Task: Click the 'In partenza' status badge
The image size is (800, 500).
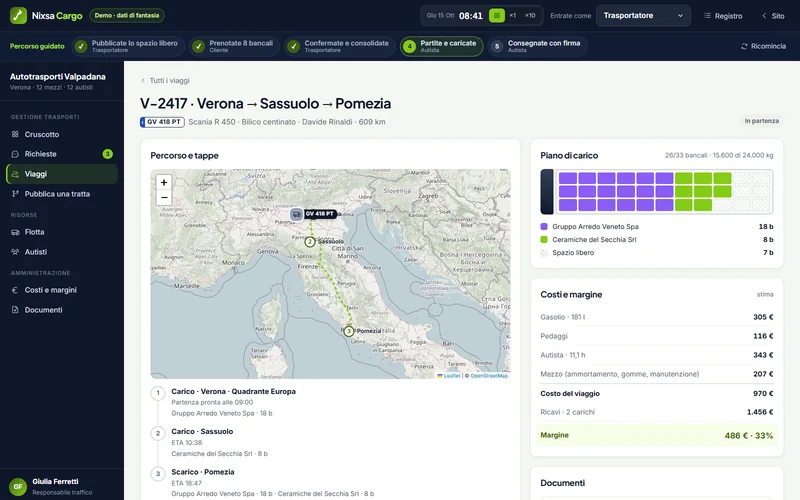Action: coord(761,121)
